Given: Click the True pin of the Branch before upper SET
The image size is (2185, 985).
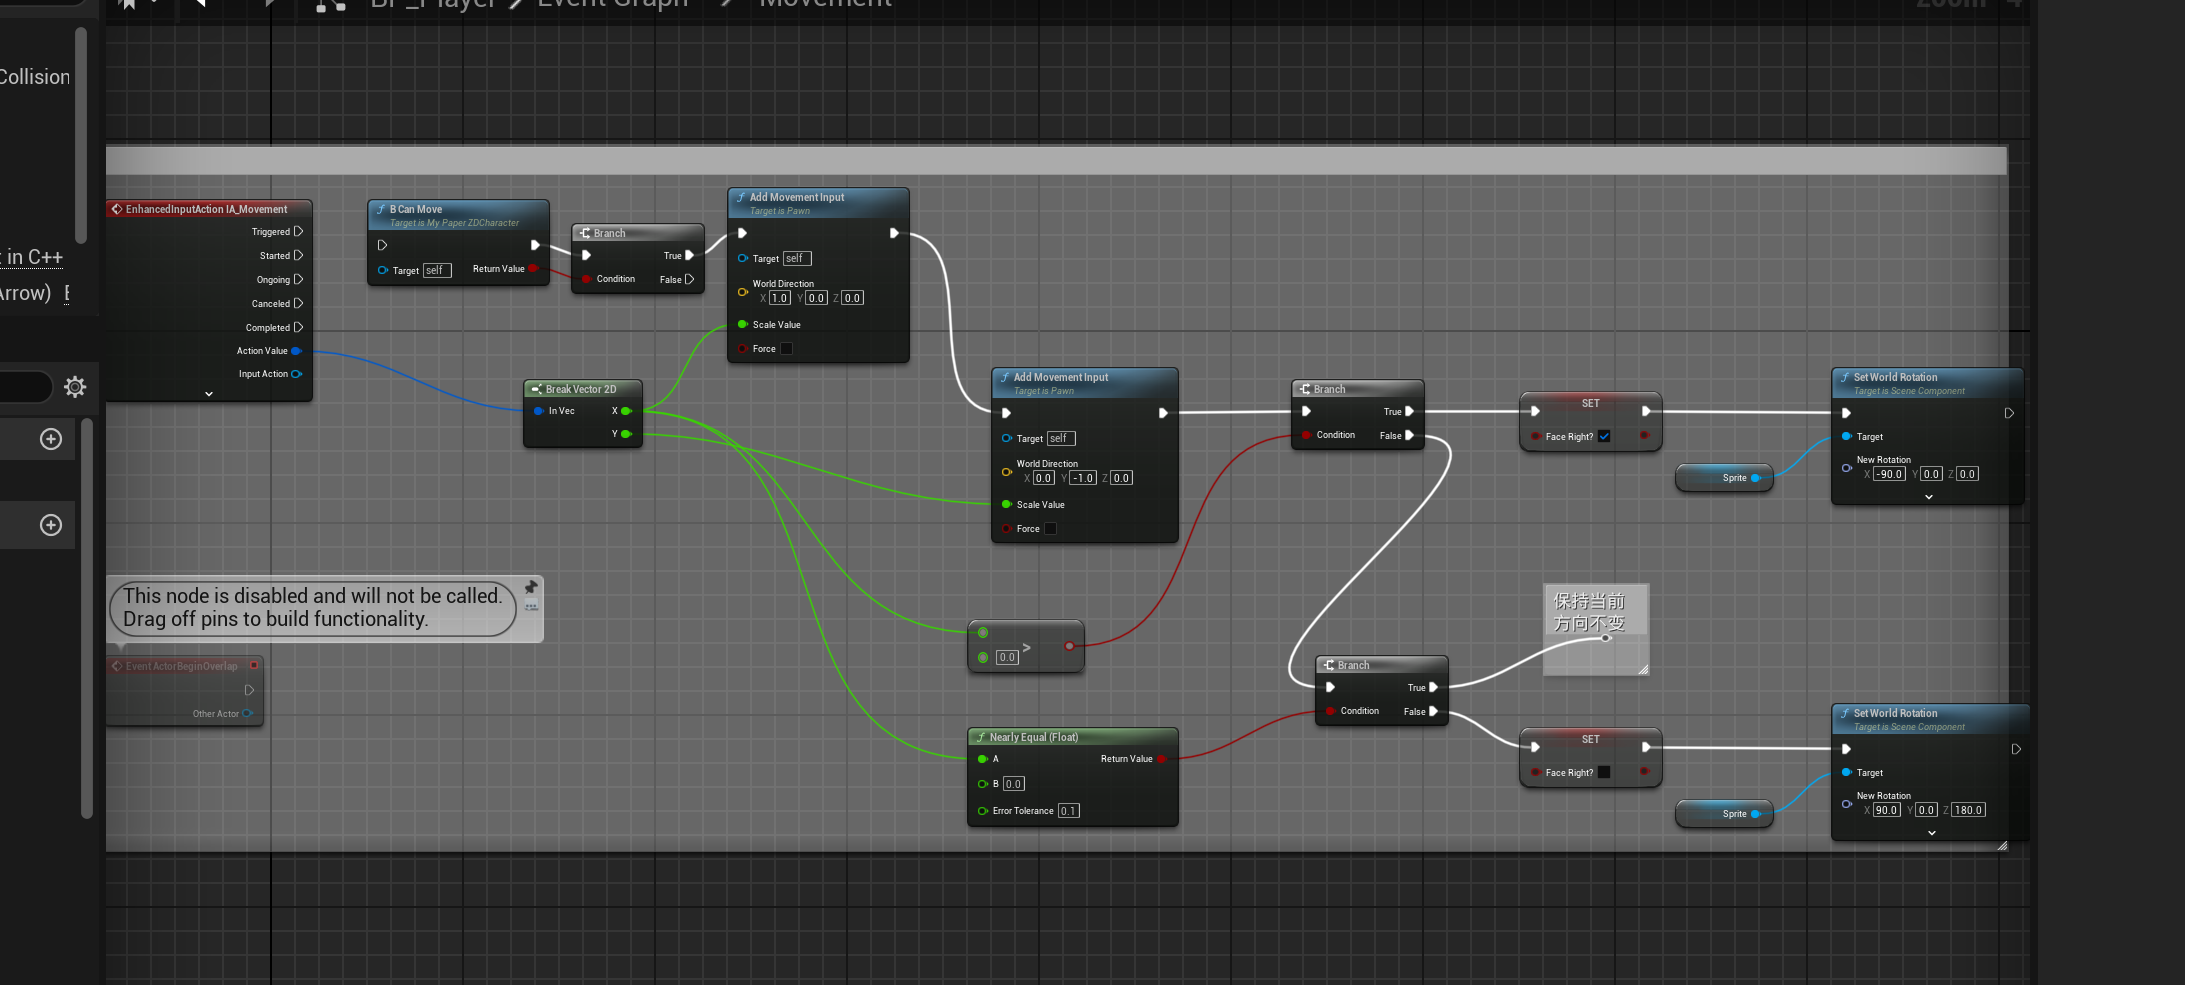Looking at the screenshot, I should (x=1409, y=411).
